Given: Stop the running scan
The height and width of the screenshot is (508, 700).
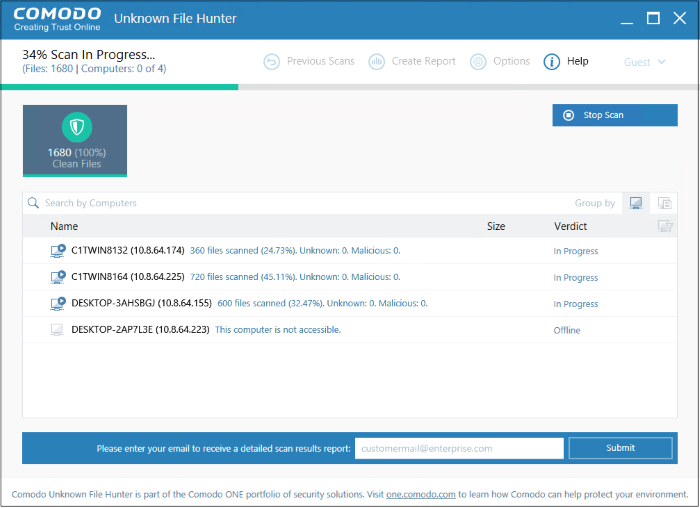Looking at the screenshot, I should (615, 115).
